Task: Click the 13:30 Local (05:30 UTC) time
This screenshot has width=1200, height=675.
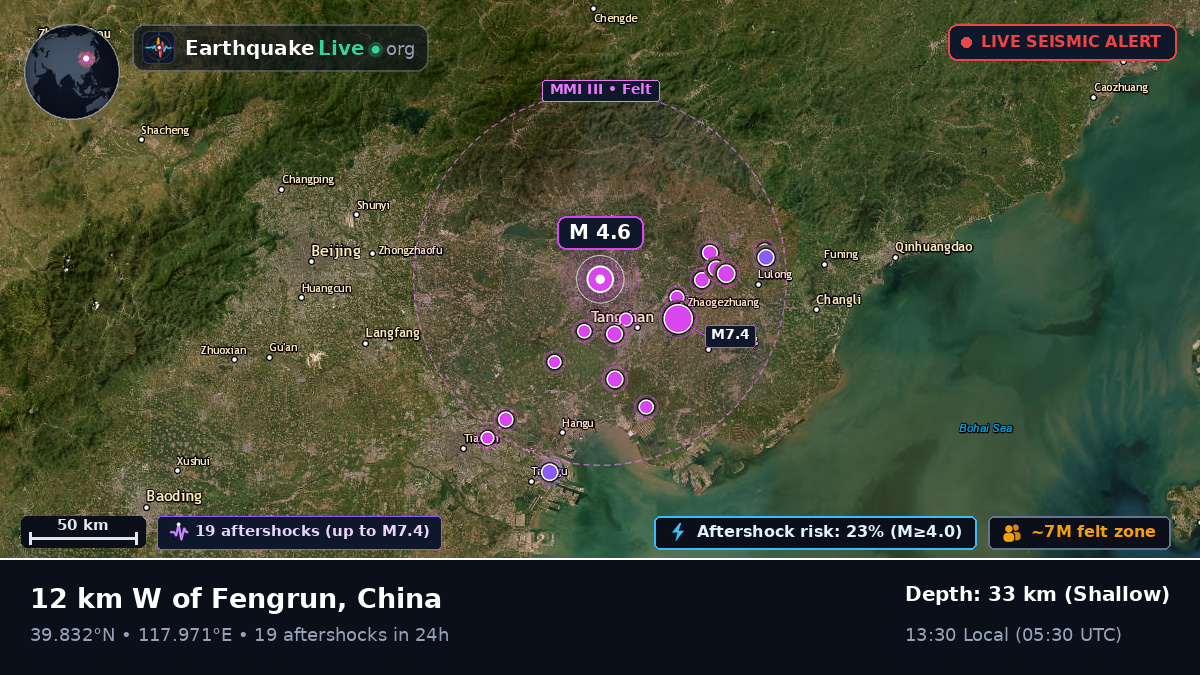Action: 1013,634
